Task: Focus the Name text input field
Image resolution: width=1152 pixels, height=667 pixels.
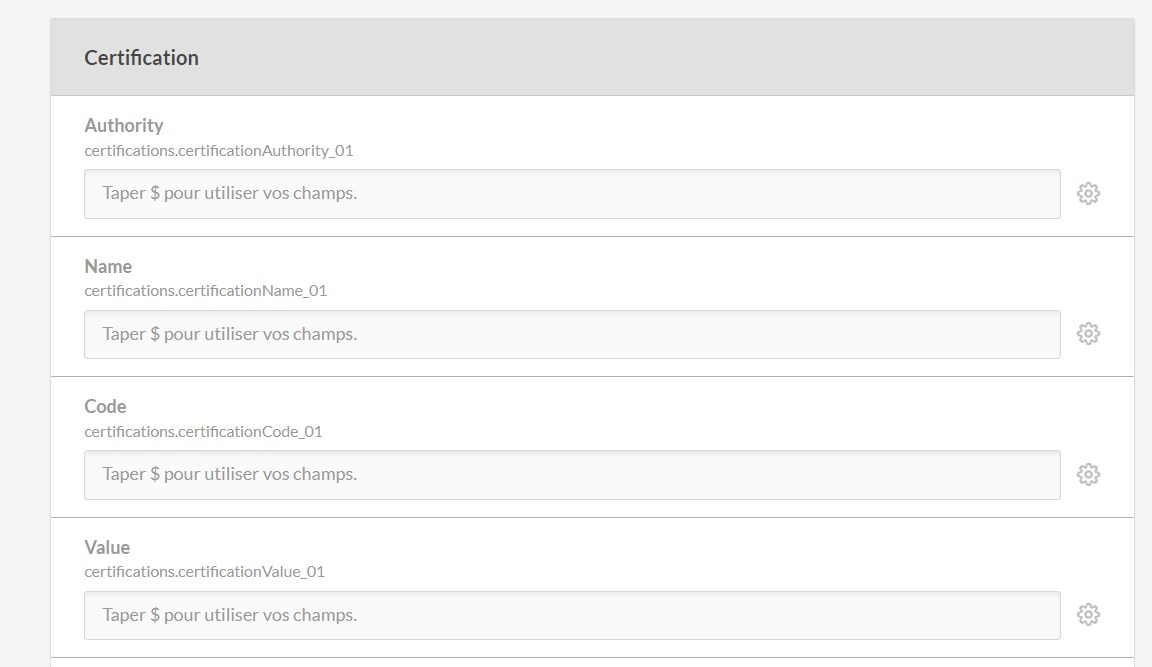Action: tap(572, 334)
